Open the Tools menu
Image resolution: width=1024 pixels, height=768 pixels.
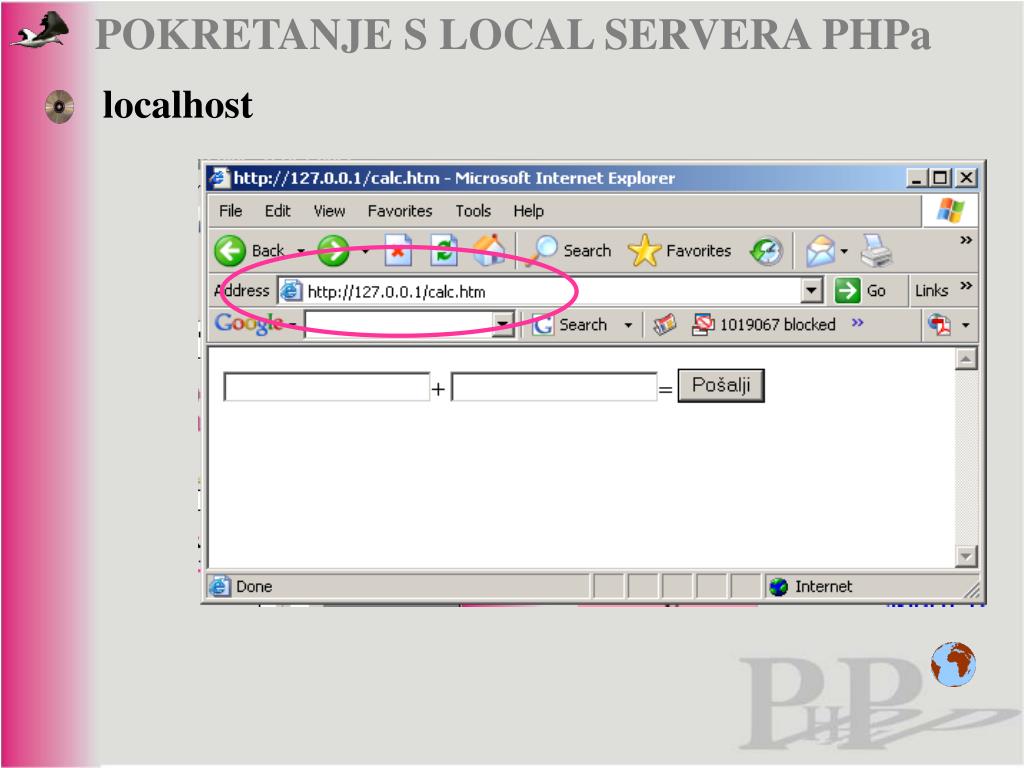tap(473, 211)
